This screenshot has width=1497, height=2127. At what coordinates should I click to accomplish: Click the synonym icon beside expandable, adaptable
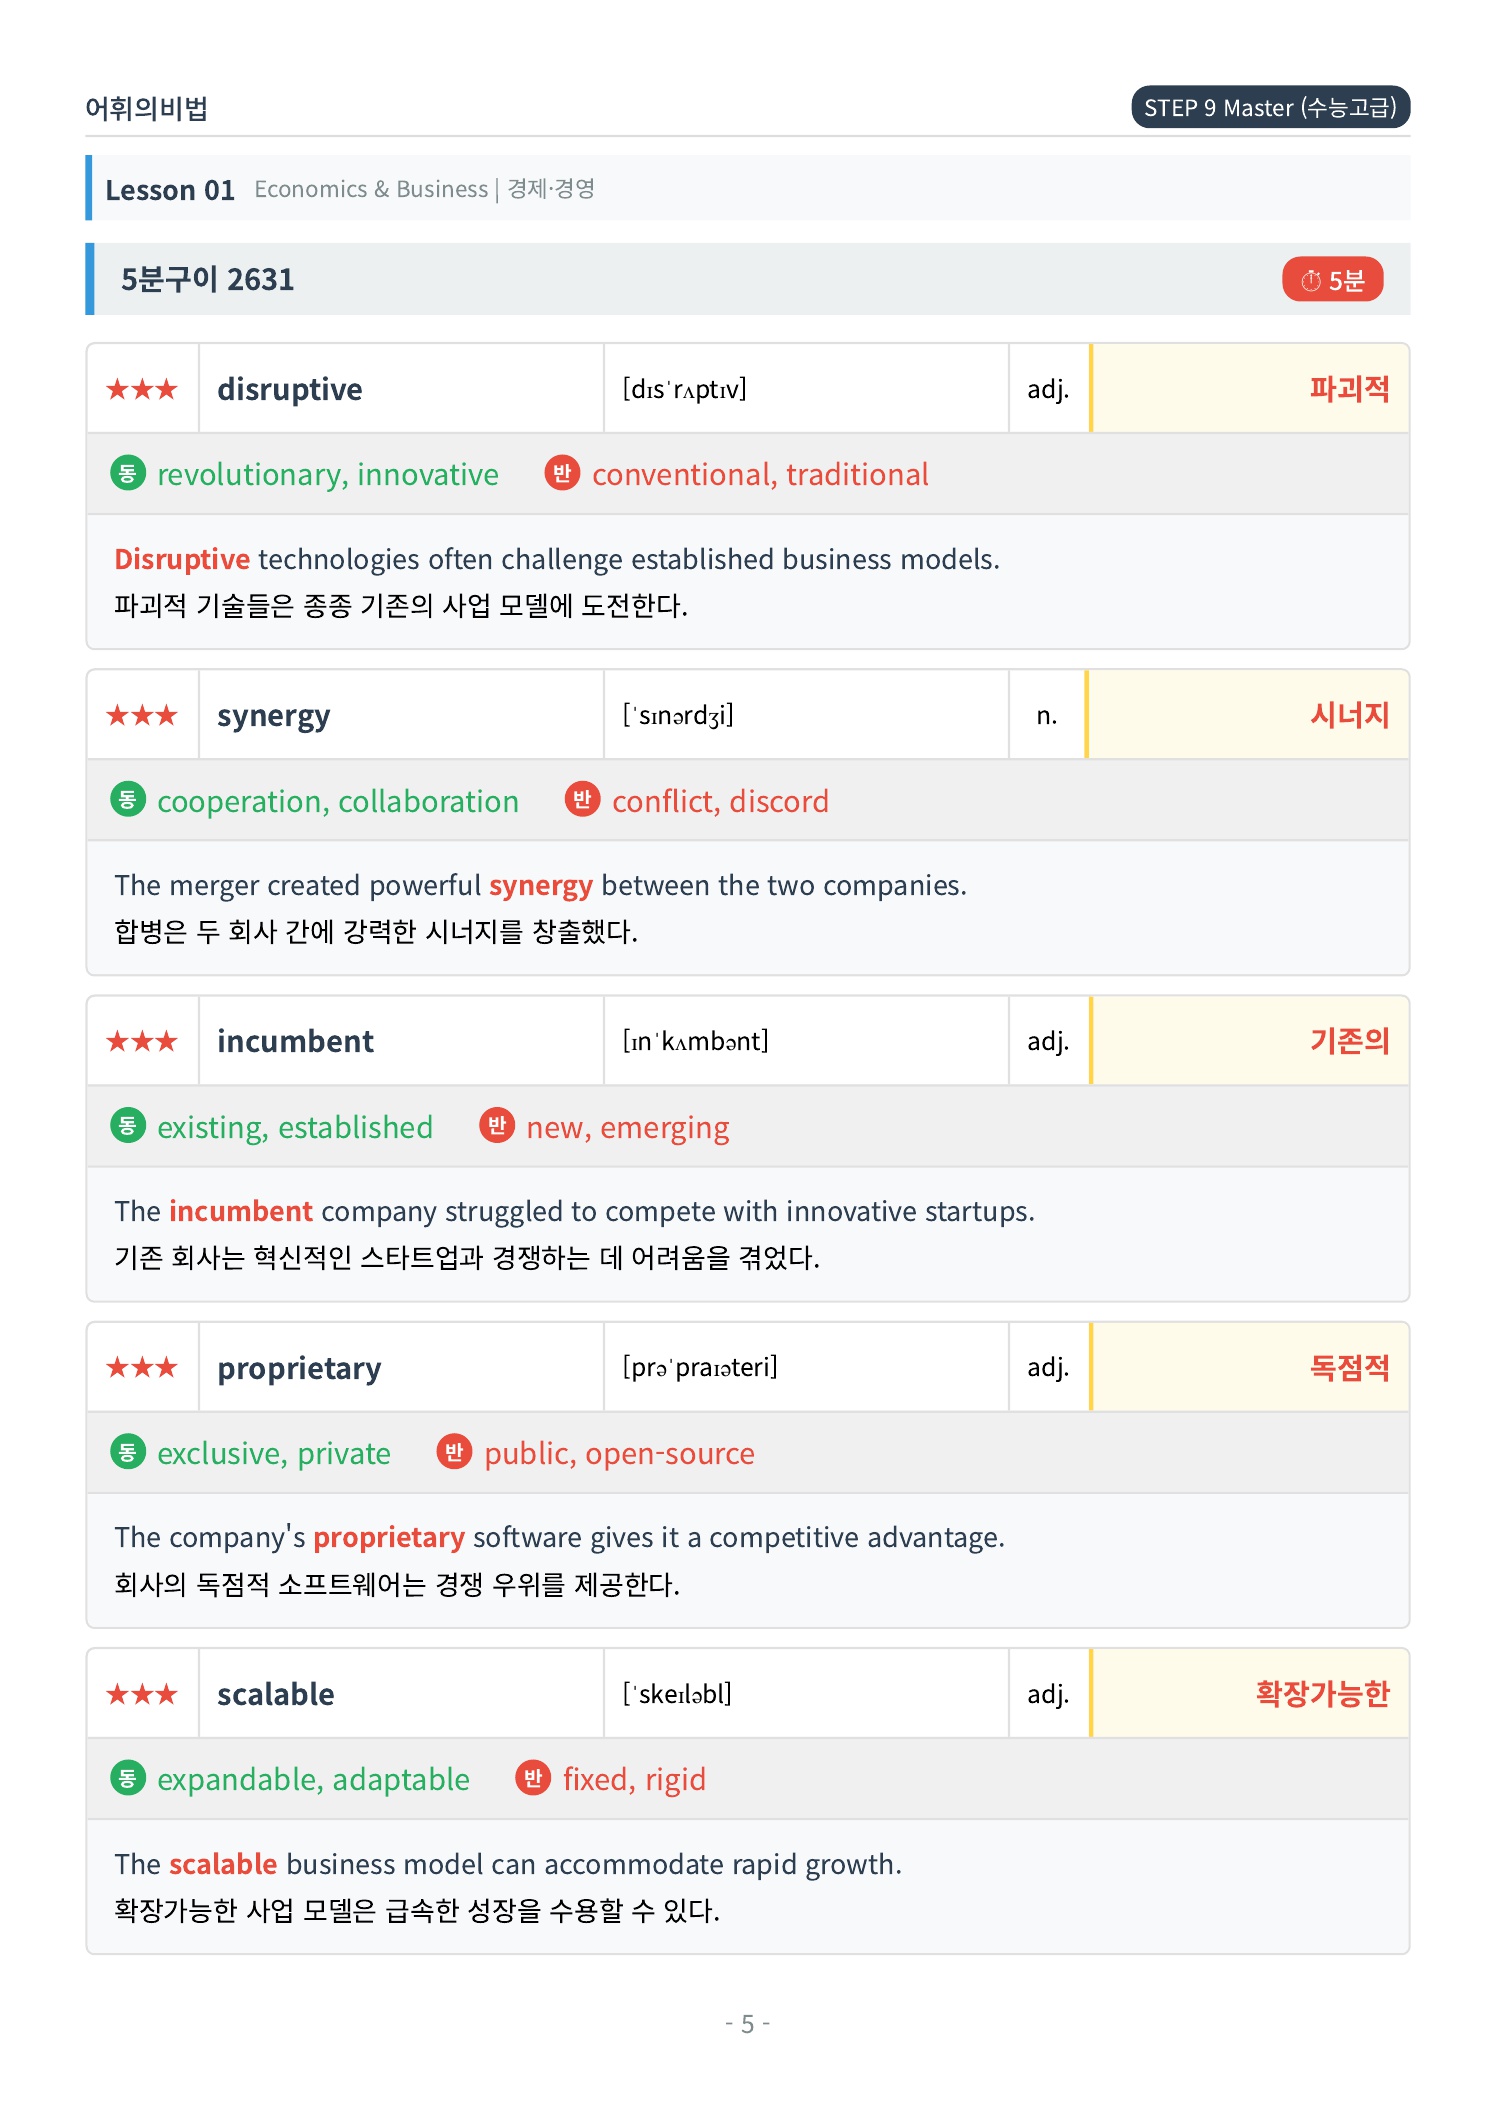pos(128,1778)
